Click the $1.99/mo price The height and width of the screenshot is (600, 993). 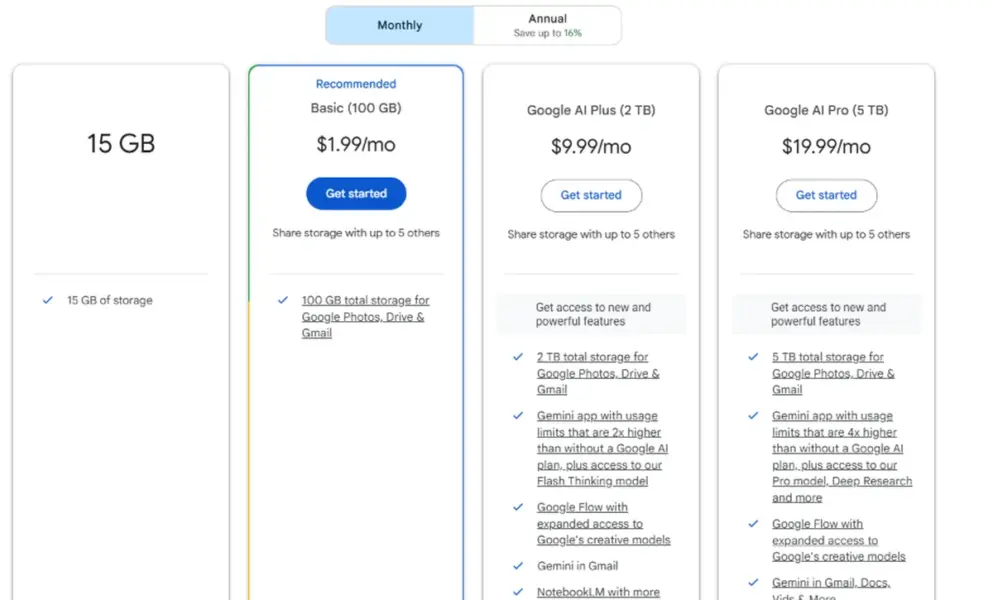tap(356, 144)
